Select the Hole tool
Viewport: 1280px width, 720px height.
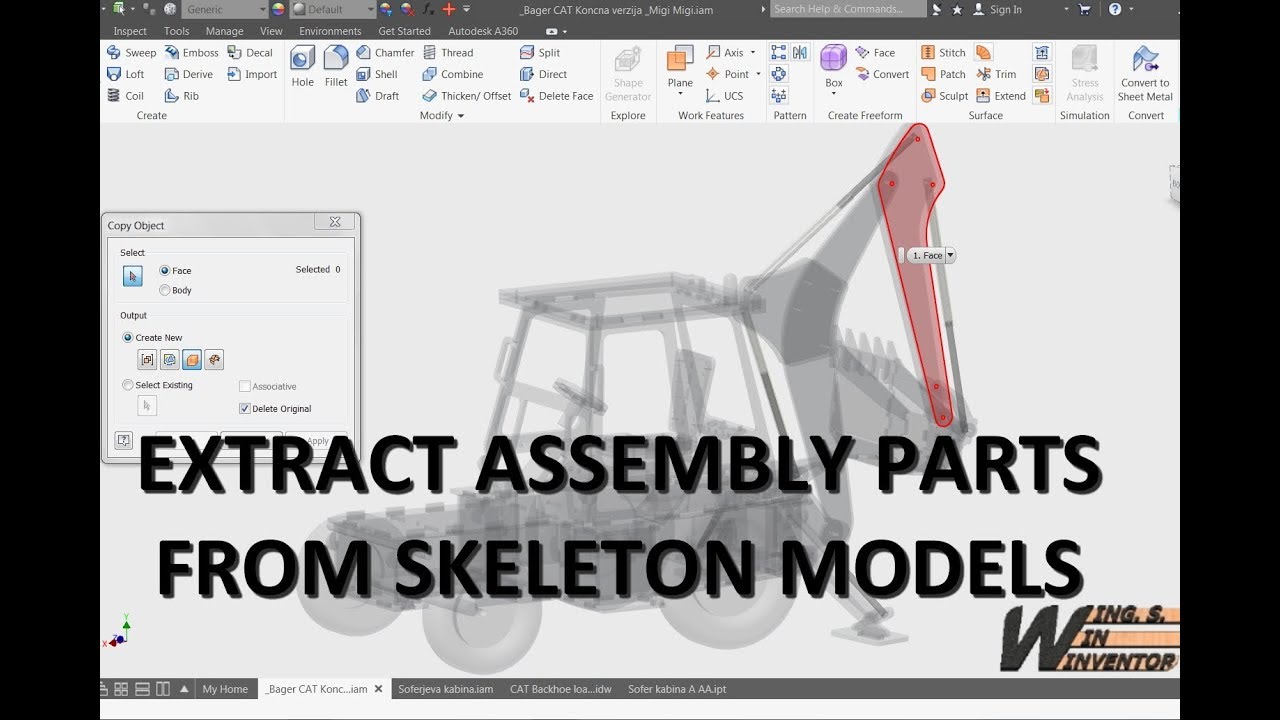tap(303, 67)
